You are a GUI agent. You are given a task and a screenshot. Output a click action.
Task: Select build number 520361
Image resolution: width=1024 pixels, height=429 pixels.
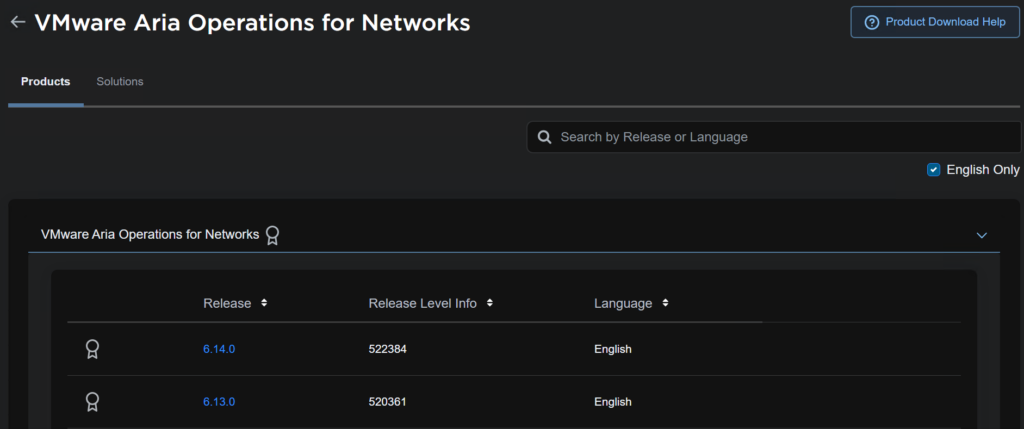point(388,402)
